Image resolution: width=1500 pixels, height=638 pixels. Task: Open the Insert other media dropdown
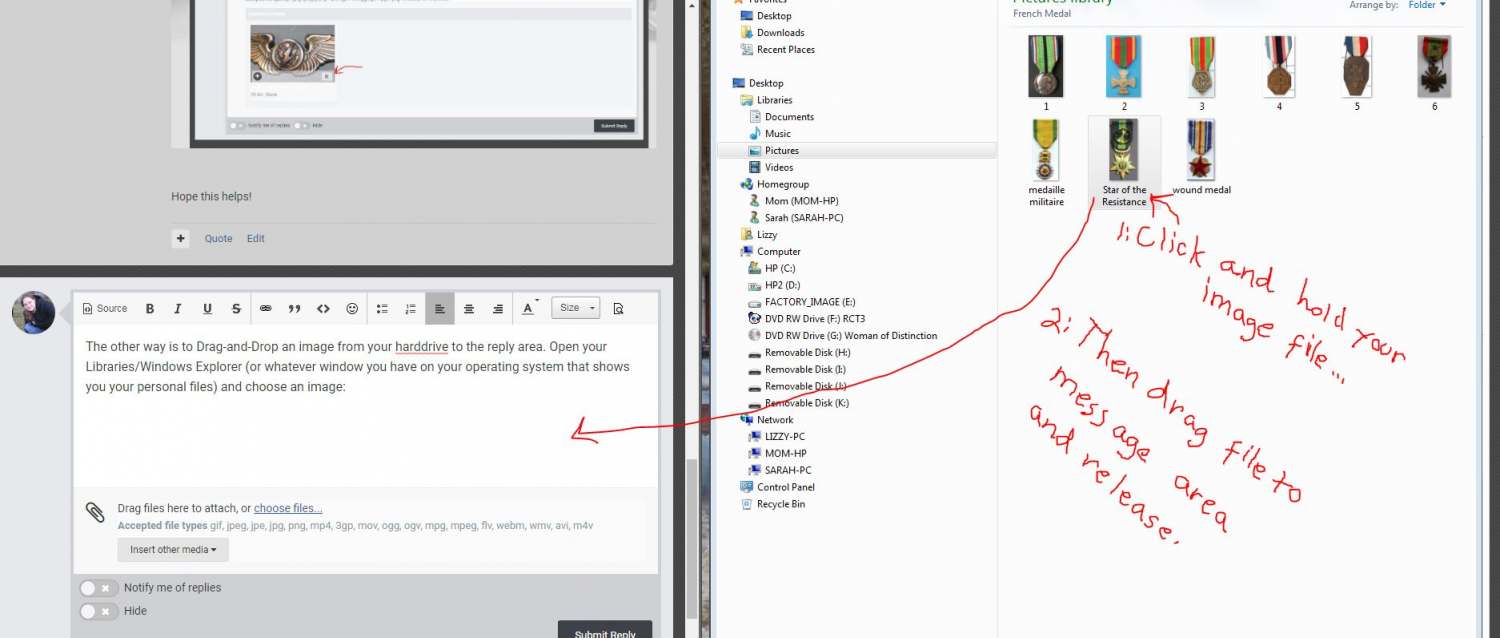coord(172,549)
